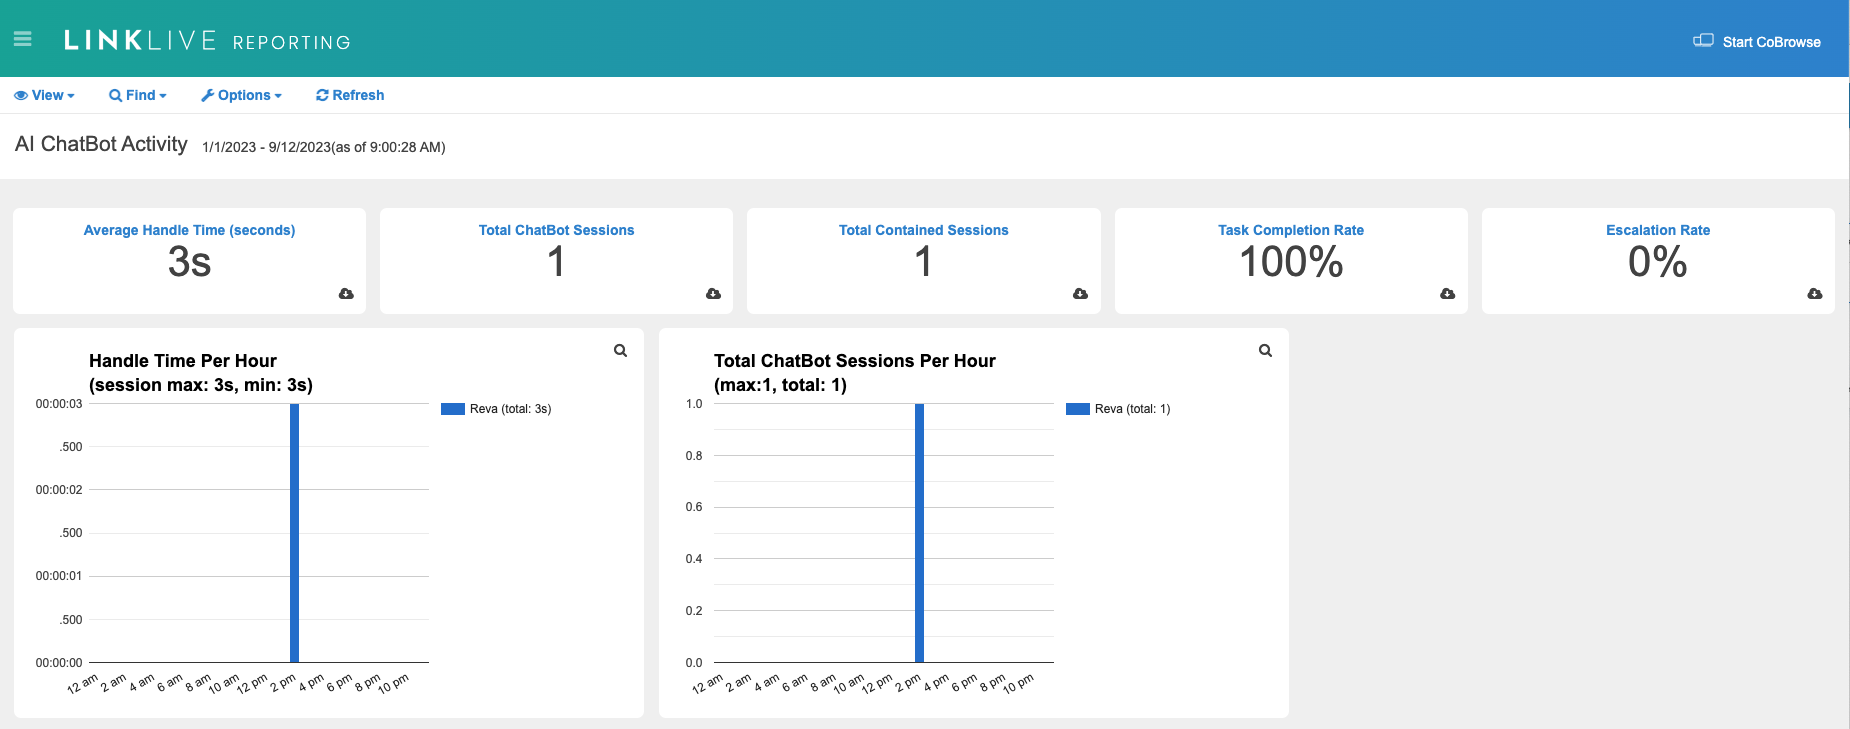
Task: Open the Find dropdown menu
Action: pos(138,95)
